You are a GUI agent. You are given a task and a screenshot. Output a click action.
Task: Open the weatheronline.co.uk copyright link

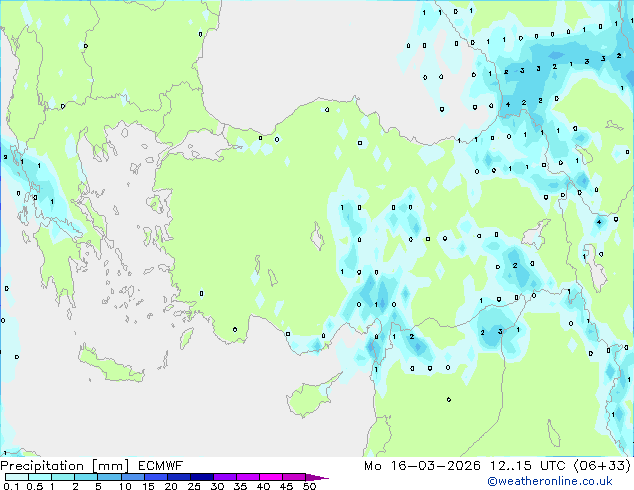coord(550,481)
